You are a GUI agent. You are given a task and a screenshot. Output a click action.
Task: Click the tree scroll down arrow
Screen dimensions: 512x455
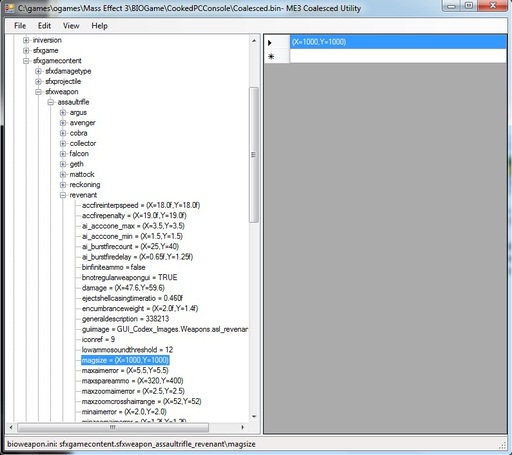click(x=254, y=416)
